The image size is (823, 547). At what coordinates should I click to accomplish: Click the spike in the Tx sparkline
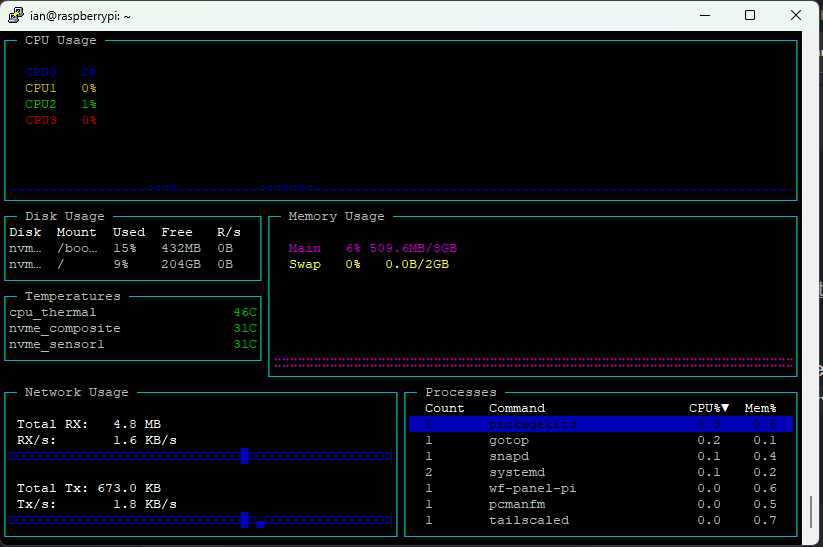245,520
